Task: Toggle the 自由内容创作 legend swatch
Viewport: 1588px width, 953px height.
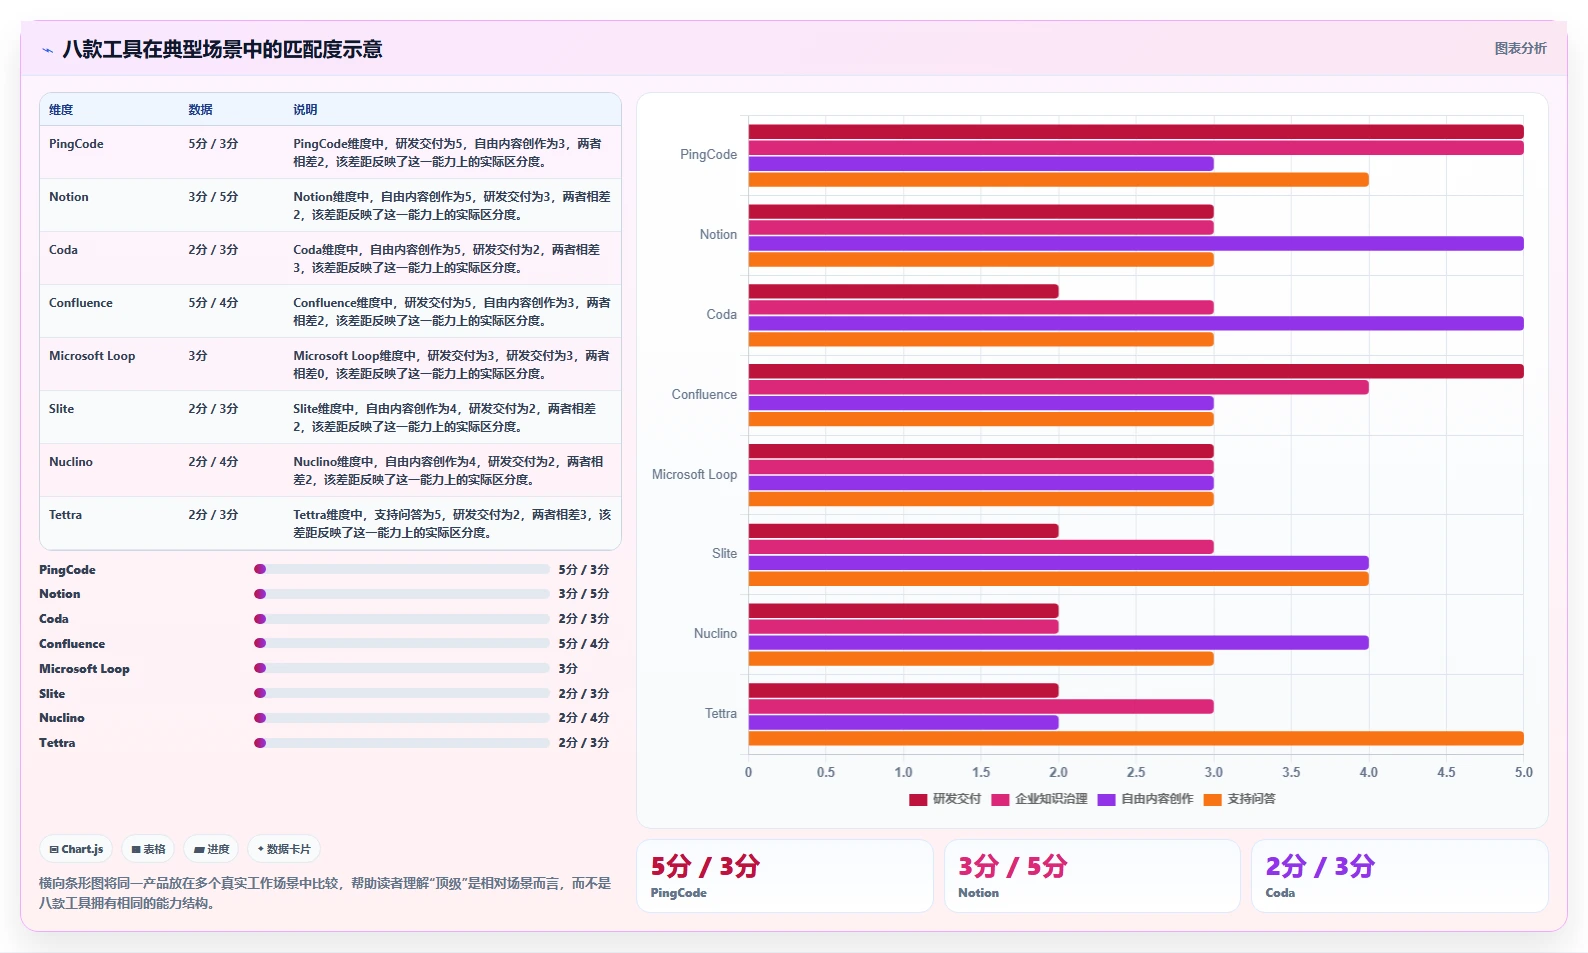Action: [1106, 799]
